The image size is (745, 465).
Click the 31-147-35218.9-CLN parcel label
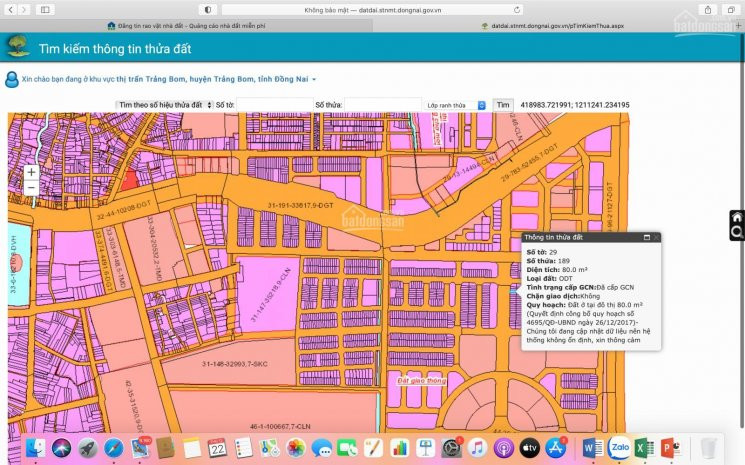270,294
